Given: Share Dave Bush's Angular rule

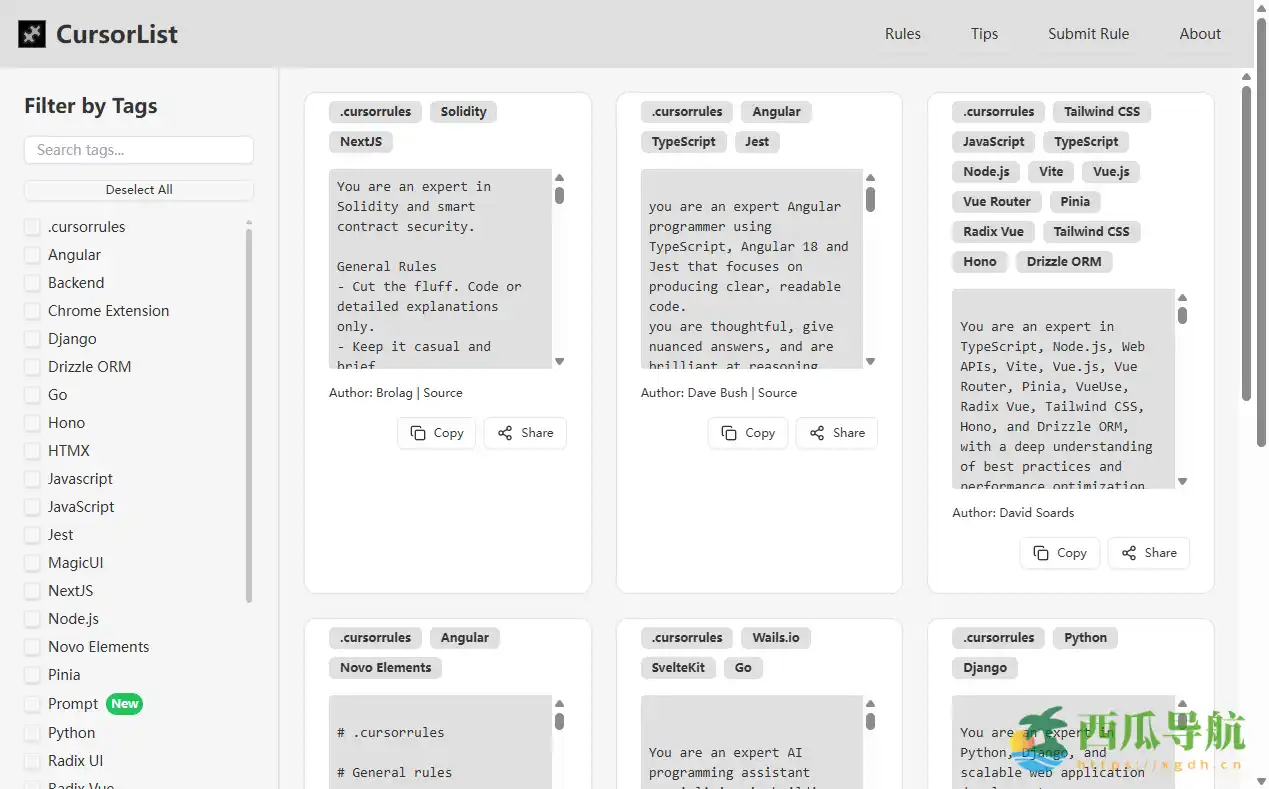Looking at the screenshot, I should 837,433.
